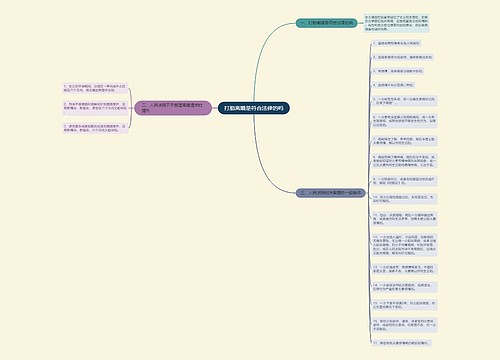Viewport: 500px width, 360px height.
Task: Select item 14 under branch 三
Action: [404, 287]
